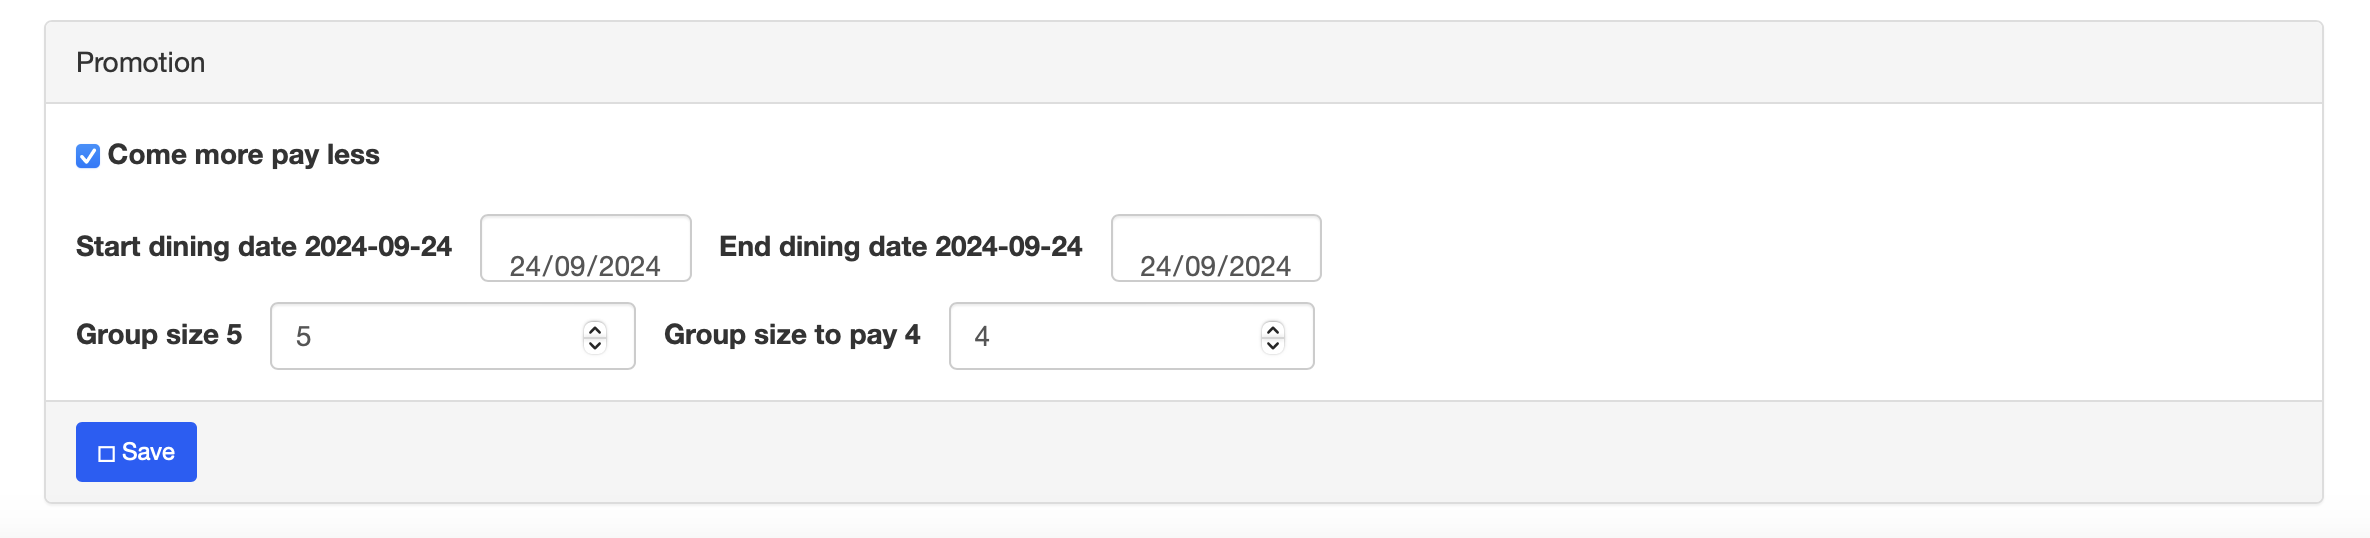Click the Come more pay less label
The width and height of the screenshot is (2370, 538).
point(243,155)
